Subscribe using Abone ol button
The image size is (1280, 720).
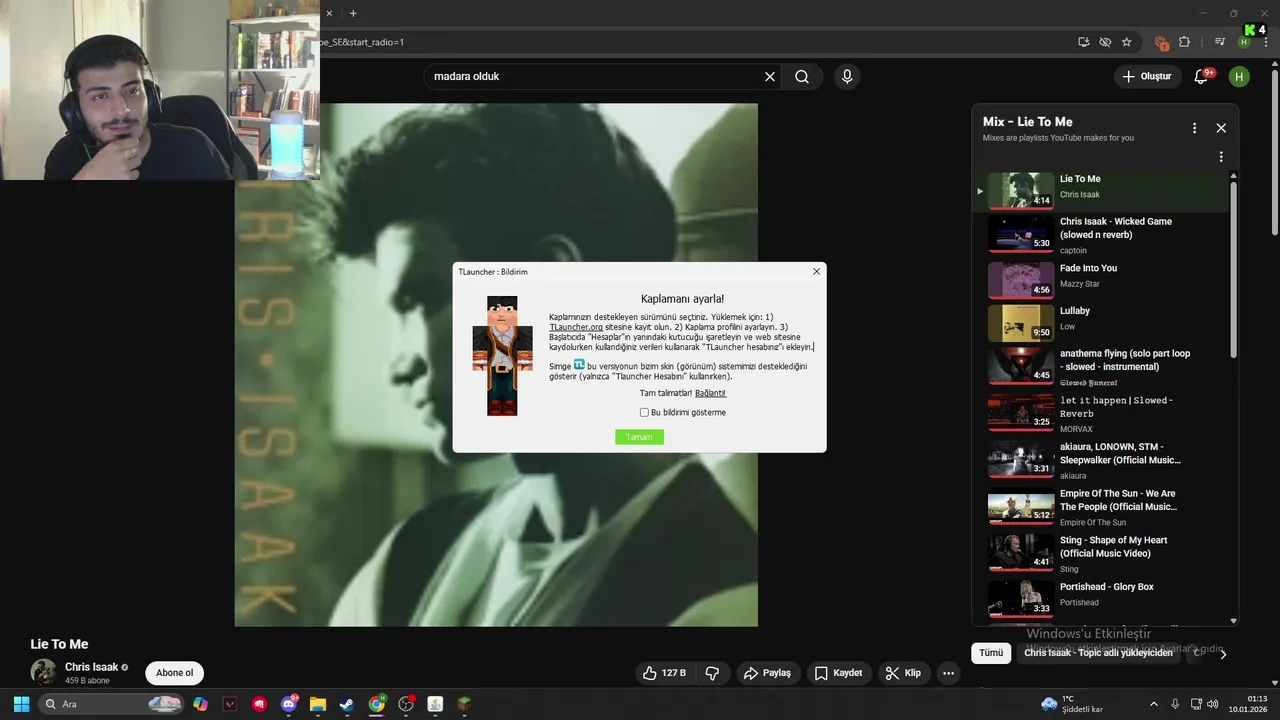coord(174,673)
